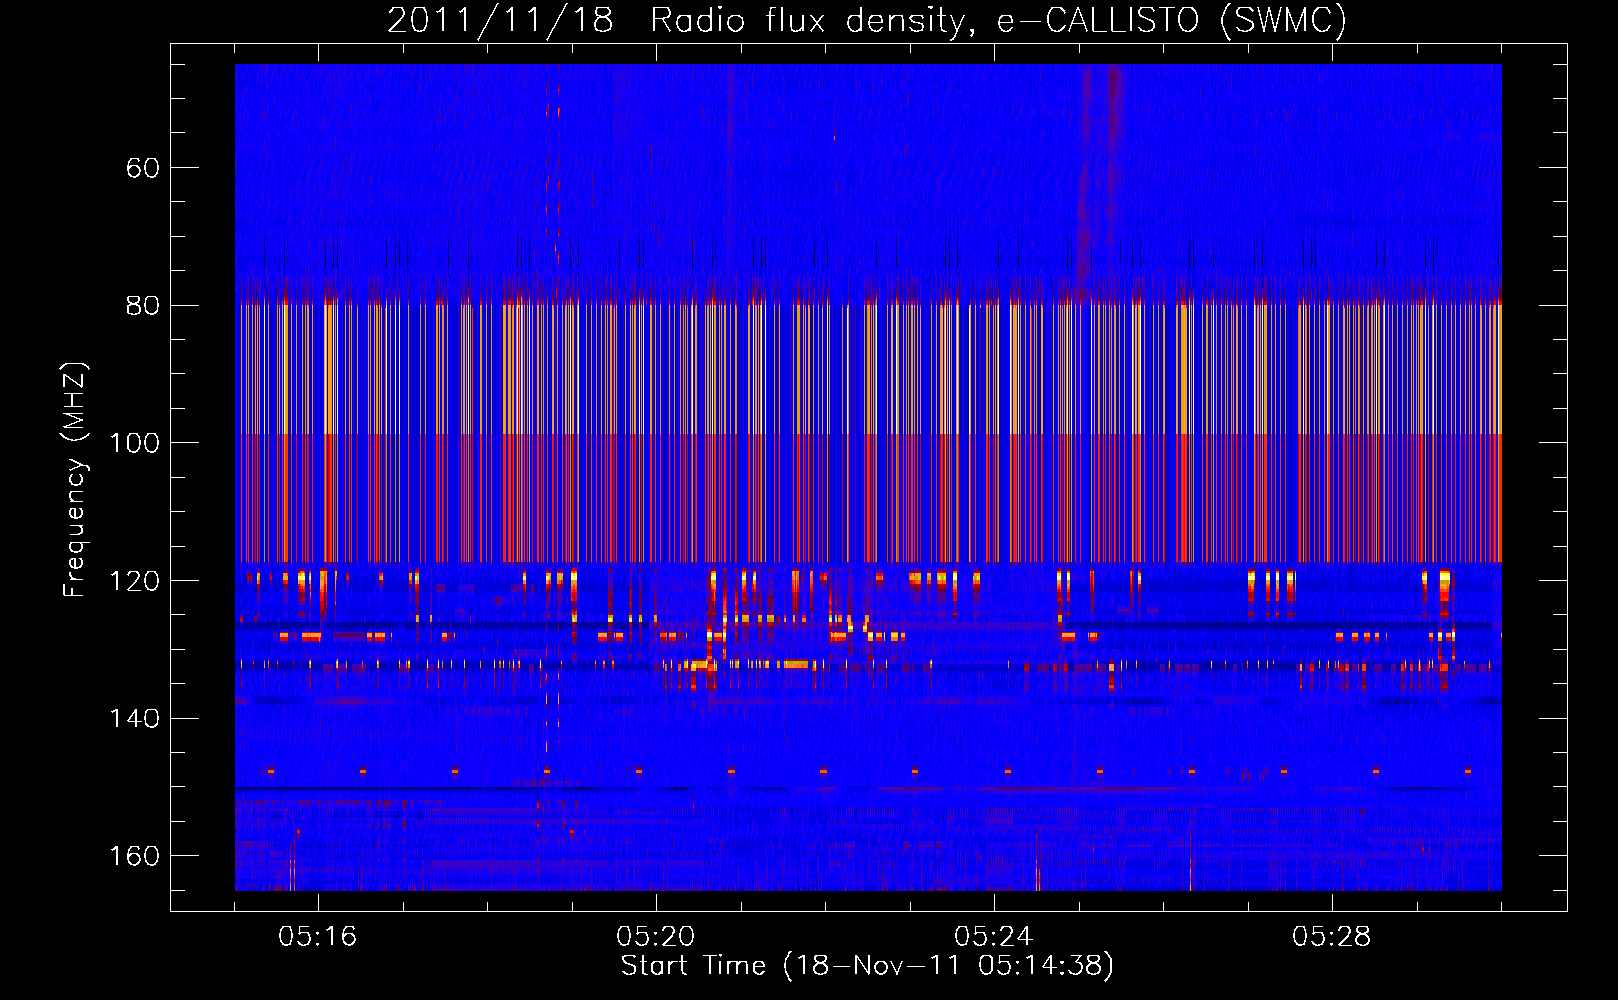Click the 160 frequency tick label

tap(135, 856)
